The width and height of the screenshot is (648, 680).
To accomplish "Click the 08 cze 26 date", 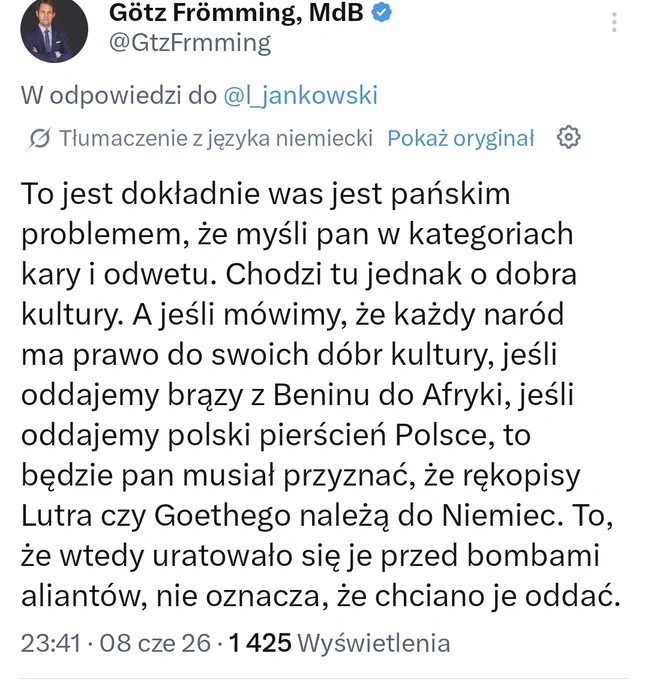I will click(155, 643).
